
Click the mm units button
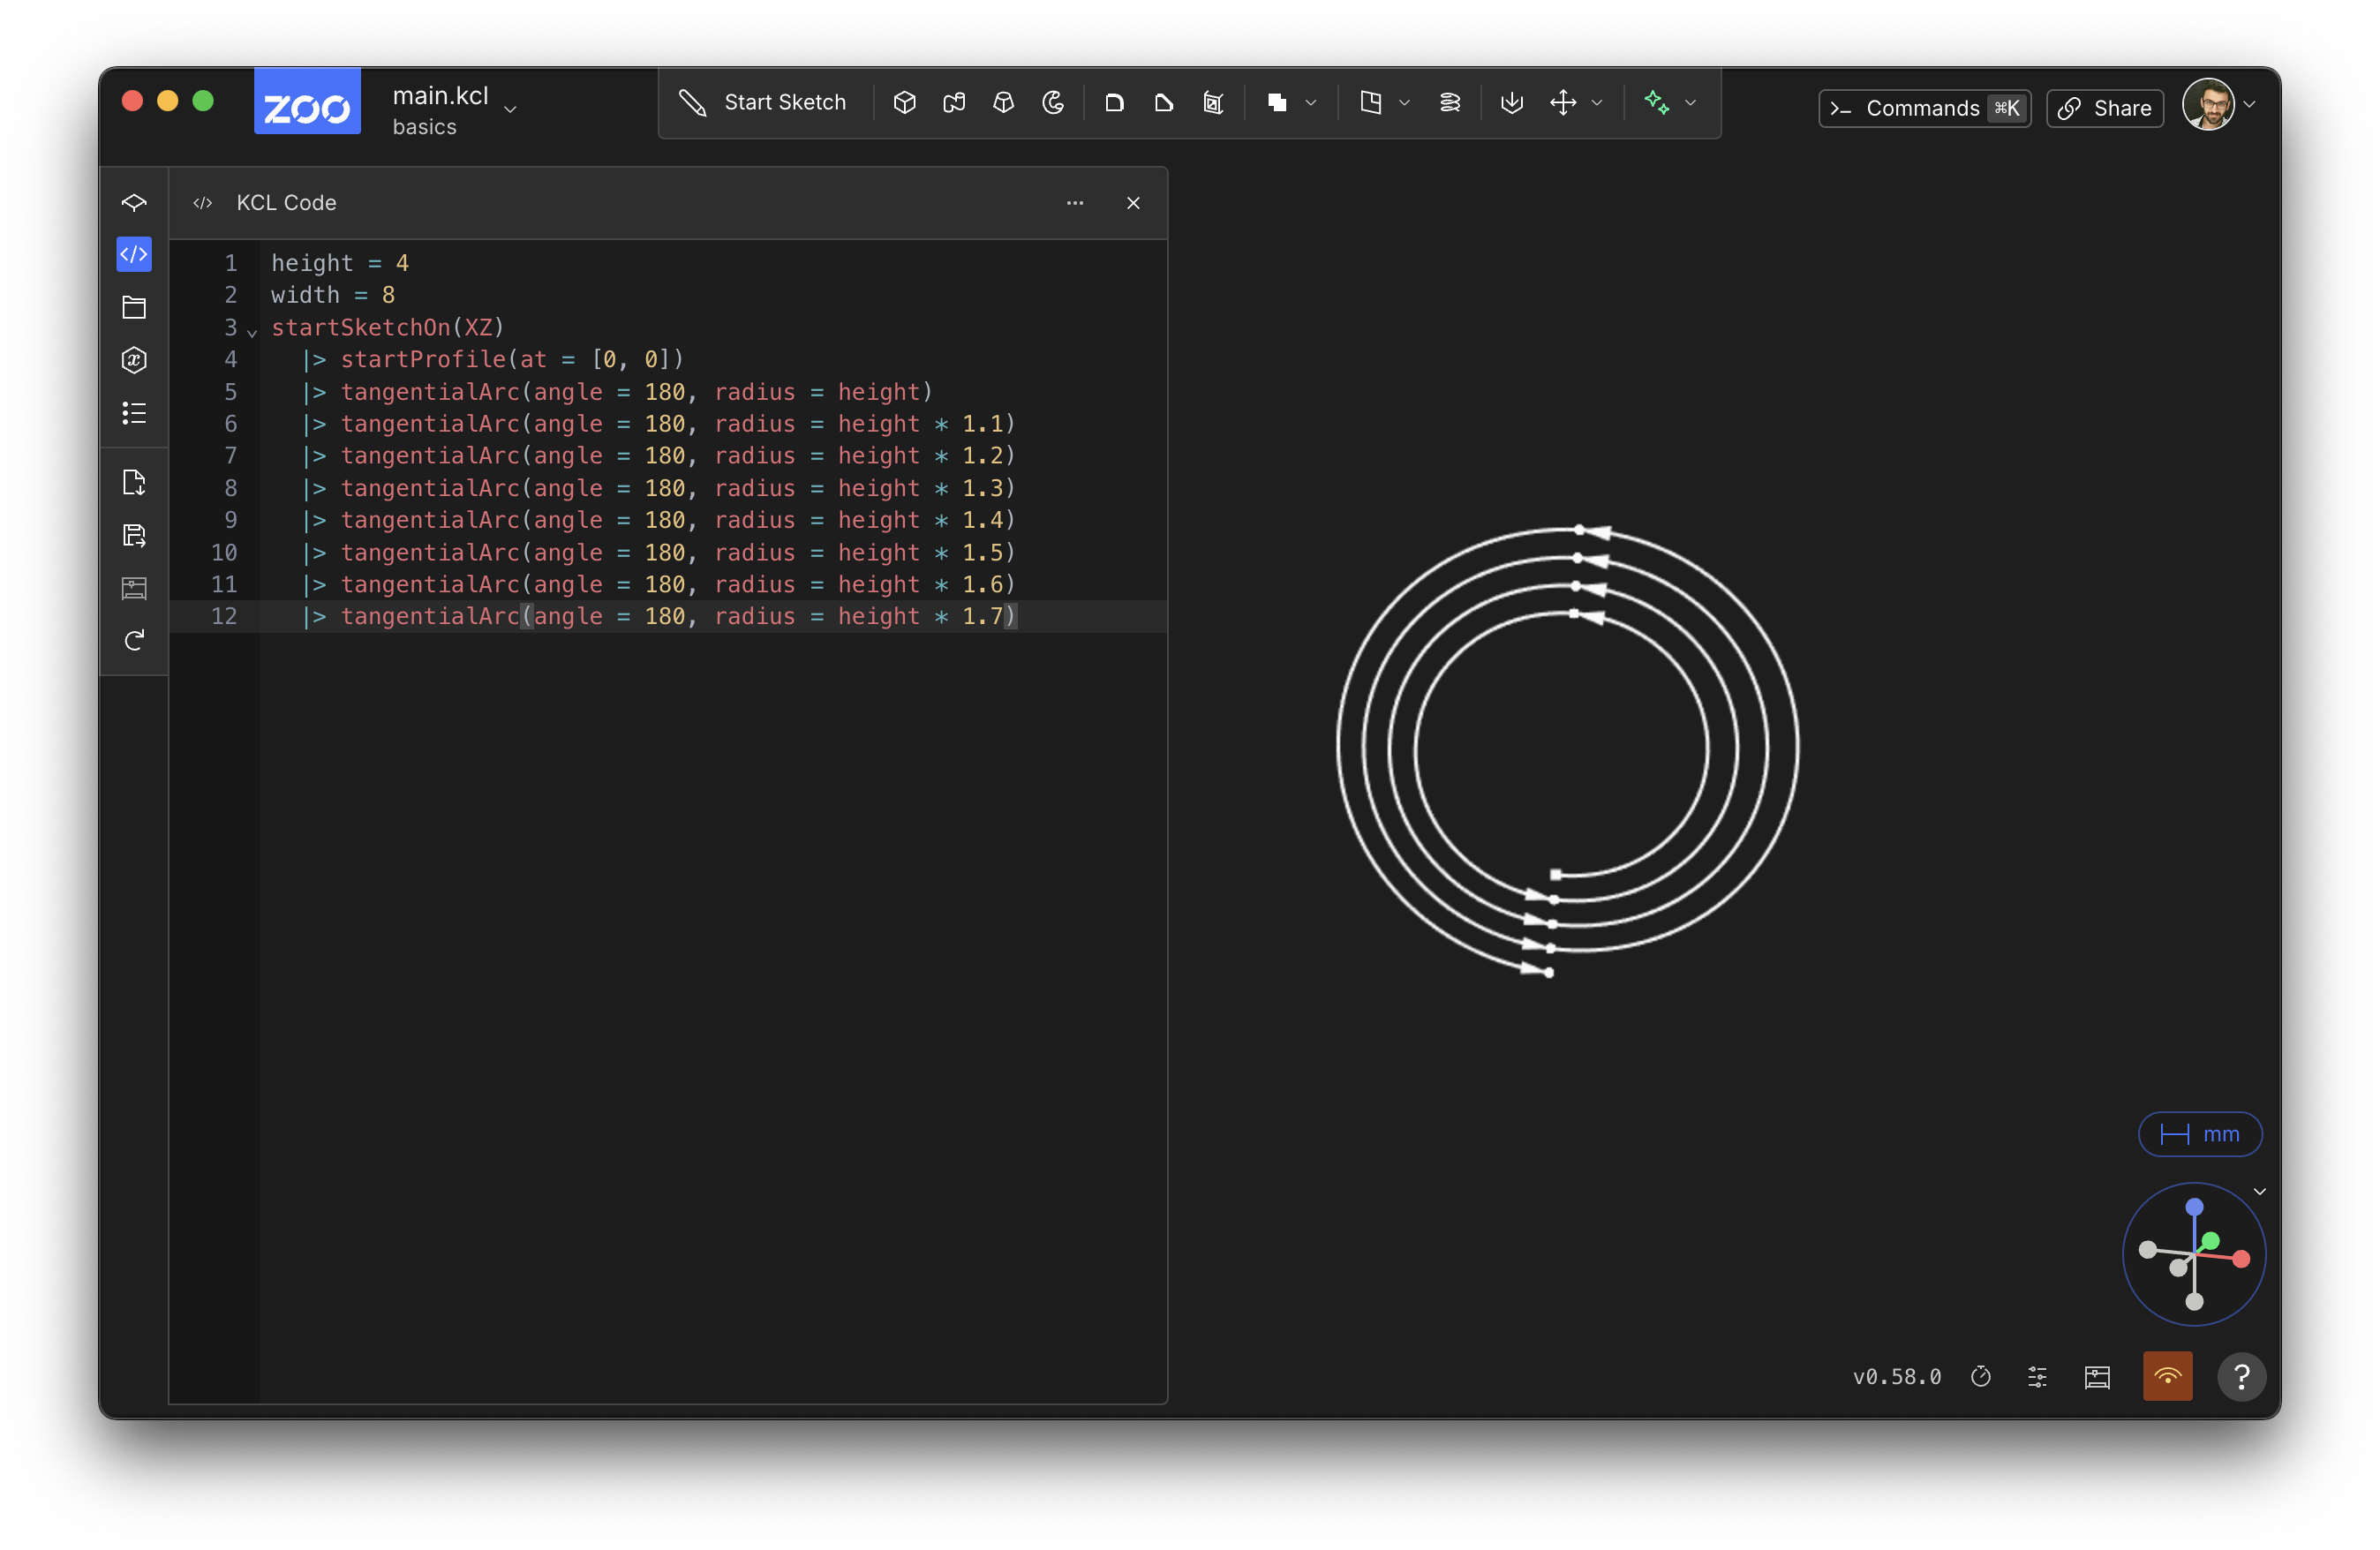point(2199,1134)
